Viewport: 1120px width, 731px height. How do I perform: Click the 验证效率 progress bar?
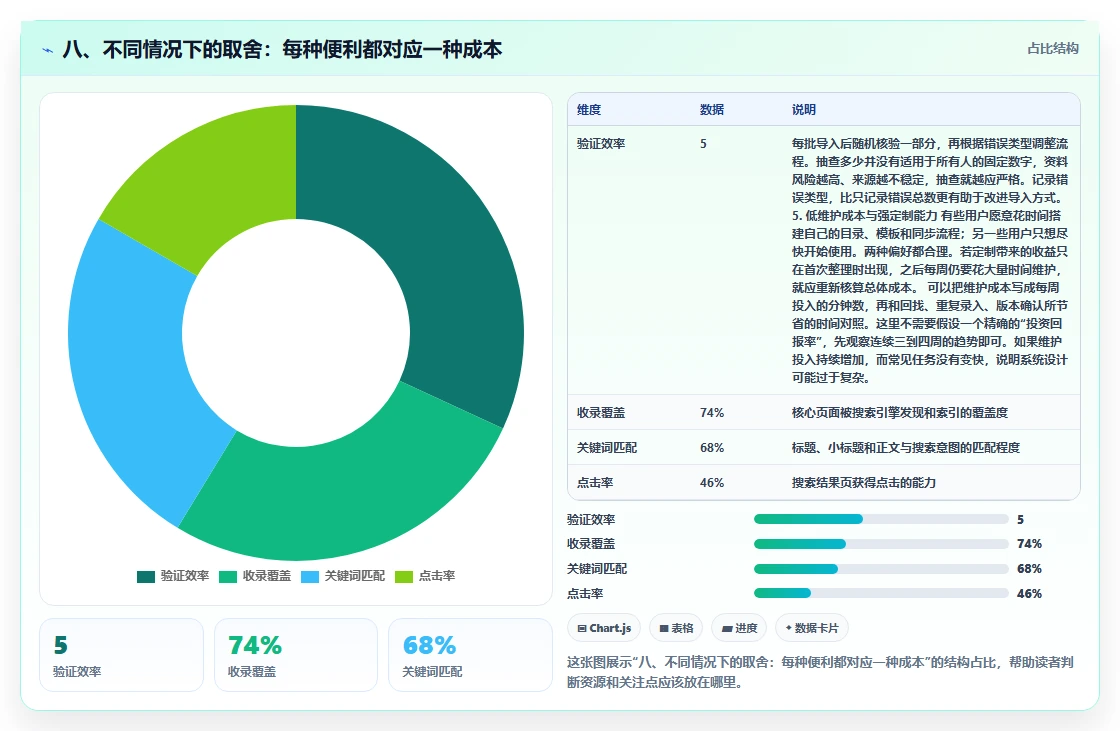pos(881,519)
